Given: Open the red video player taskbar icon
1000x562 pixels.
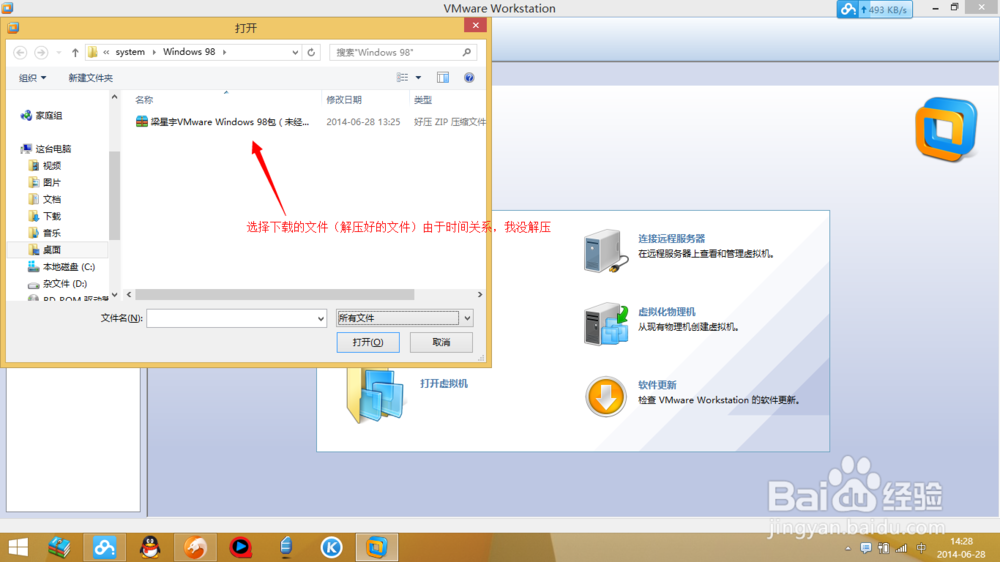Looking at the screenshot, I should [240, 547].
